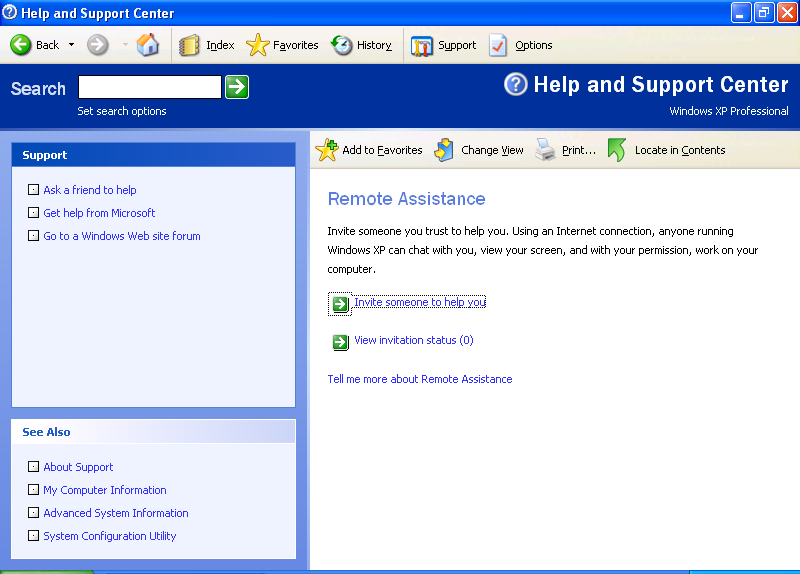Click the green Back arrow icon
800x574 pixels.
point(20,45)
